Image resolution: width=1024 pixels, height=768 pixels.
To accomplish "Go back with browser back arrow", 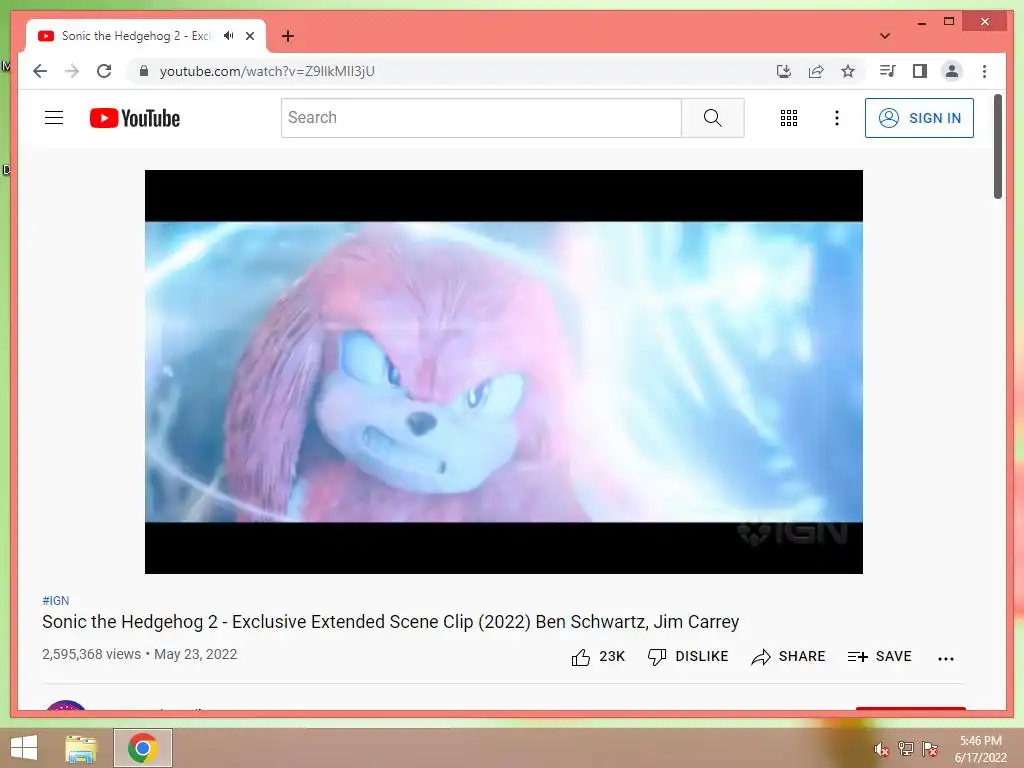I will coord(40,71).
